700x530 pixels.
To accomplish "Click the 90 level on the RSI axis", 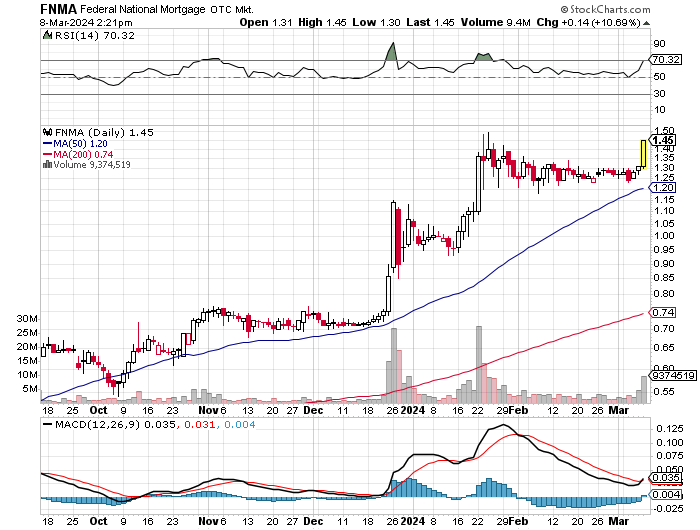I will tap(659, 44).
